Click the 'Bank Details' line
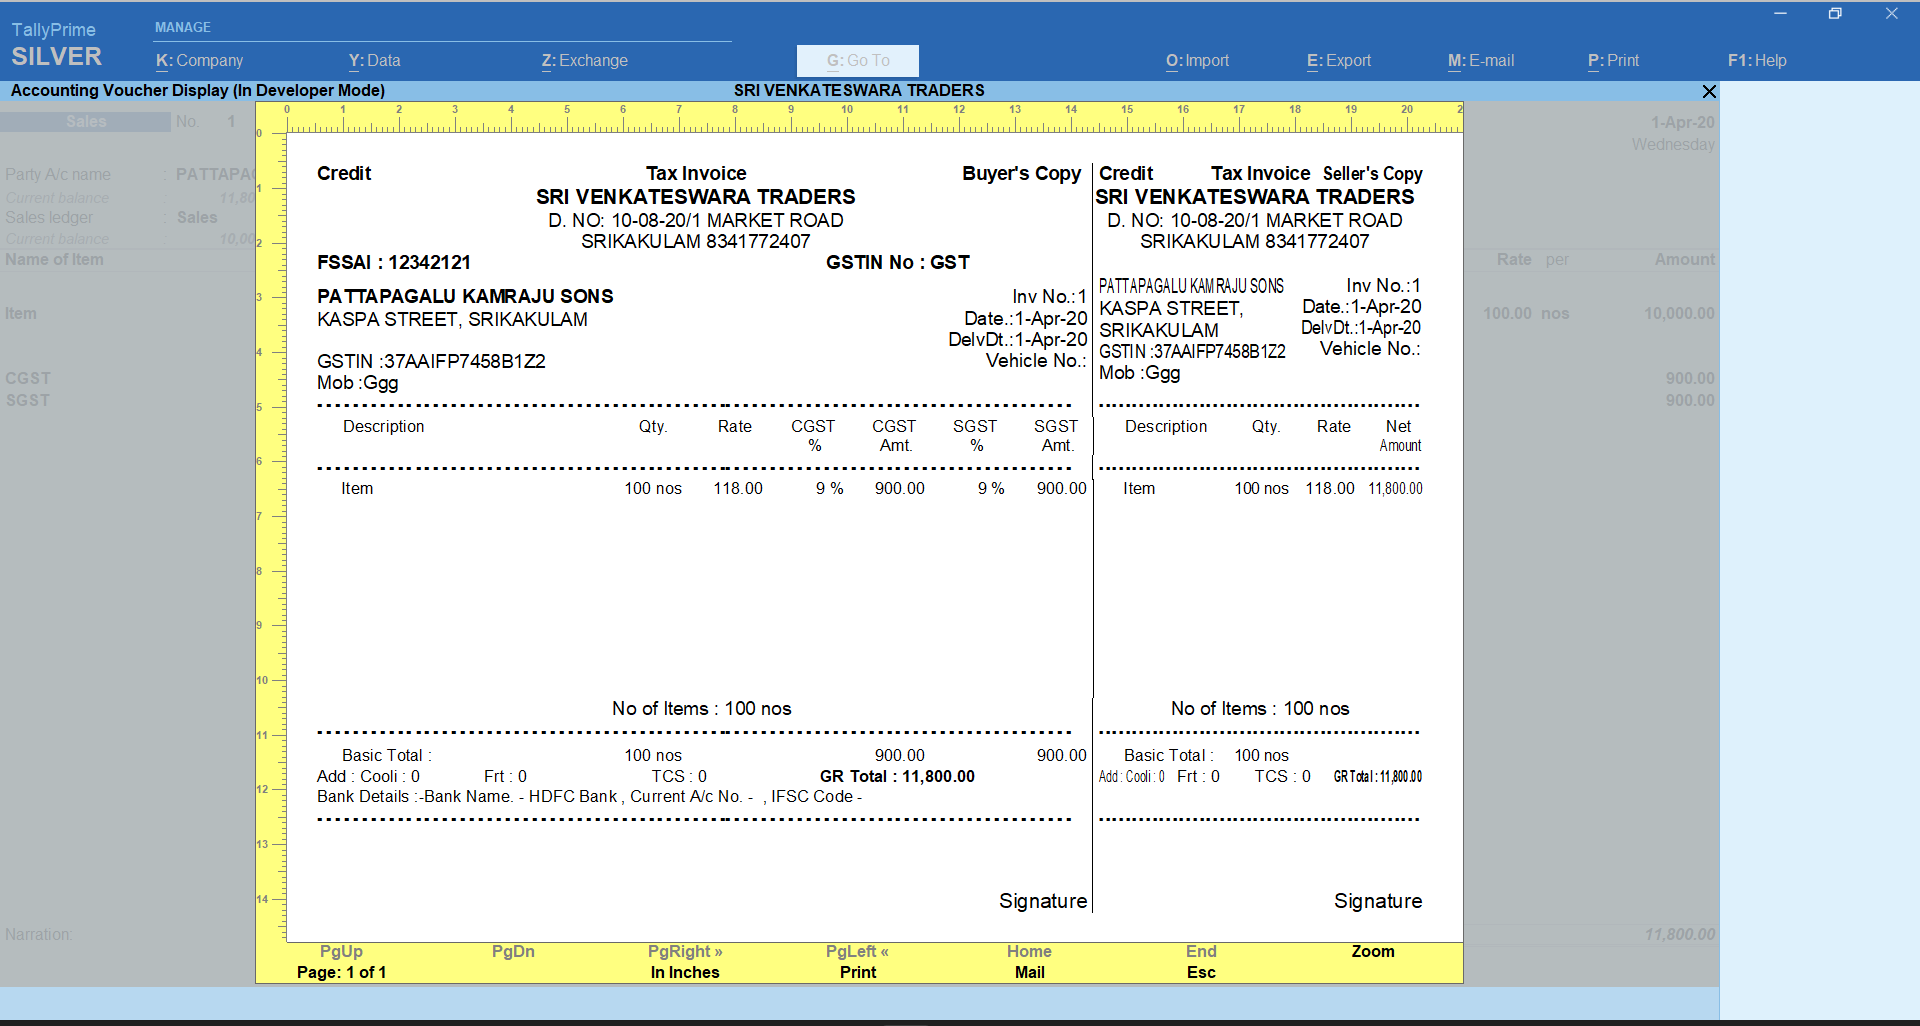The image size is (1920, 1026). [589, 796]
